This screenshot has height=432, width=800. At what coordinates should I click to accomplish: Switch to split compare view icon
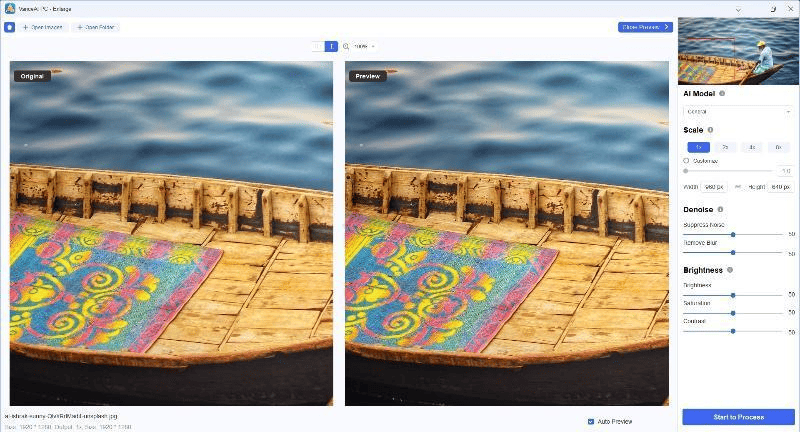318,46
